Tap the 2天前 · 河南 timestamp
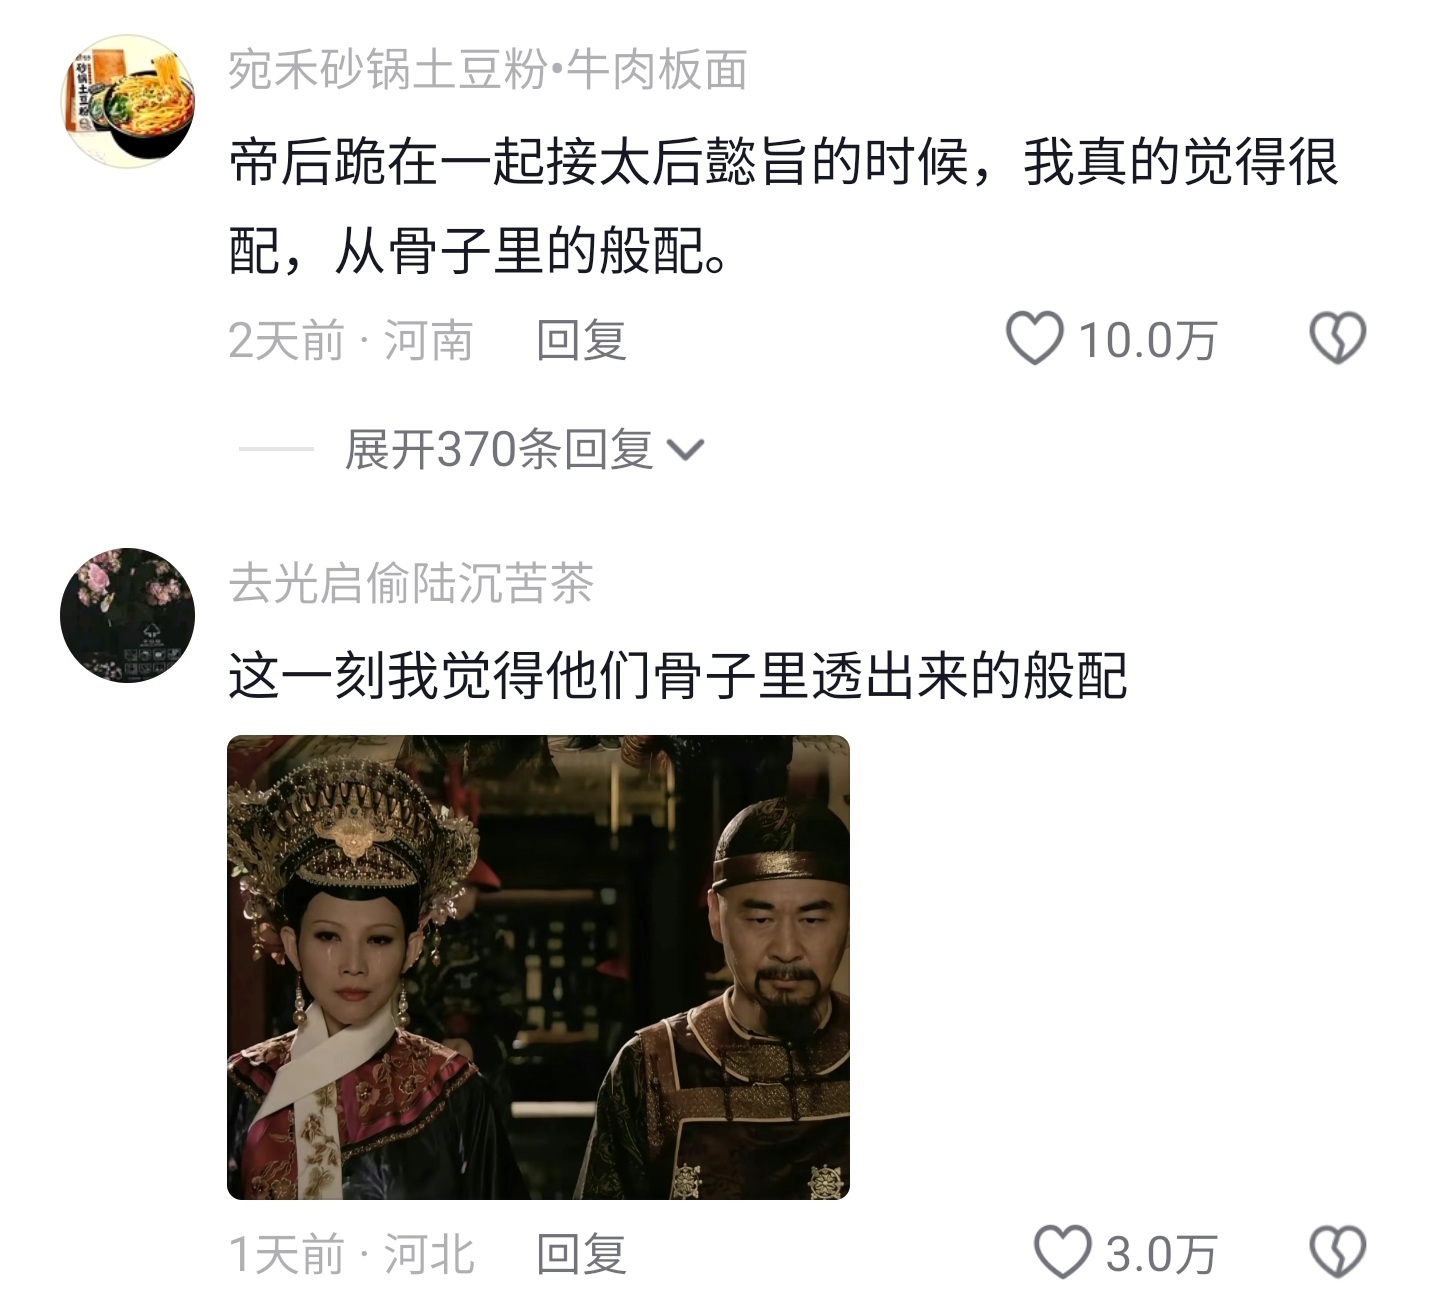 (x=351, y=340)
